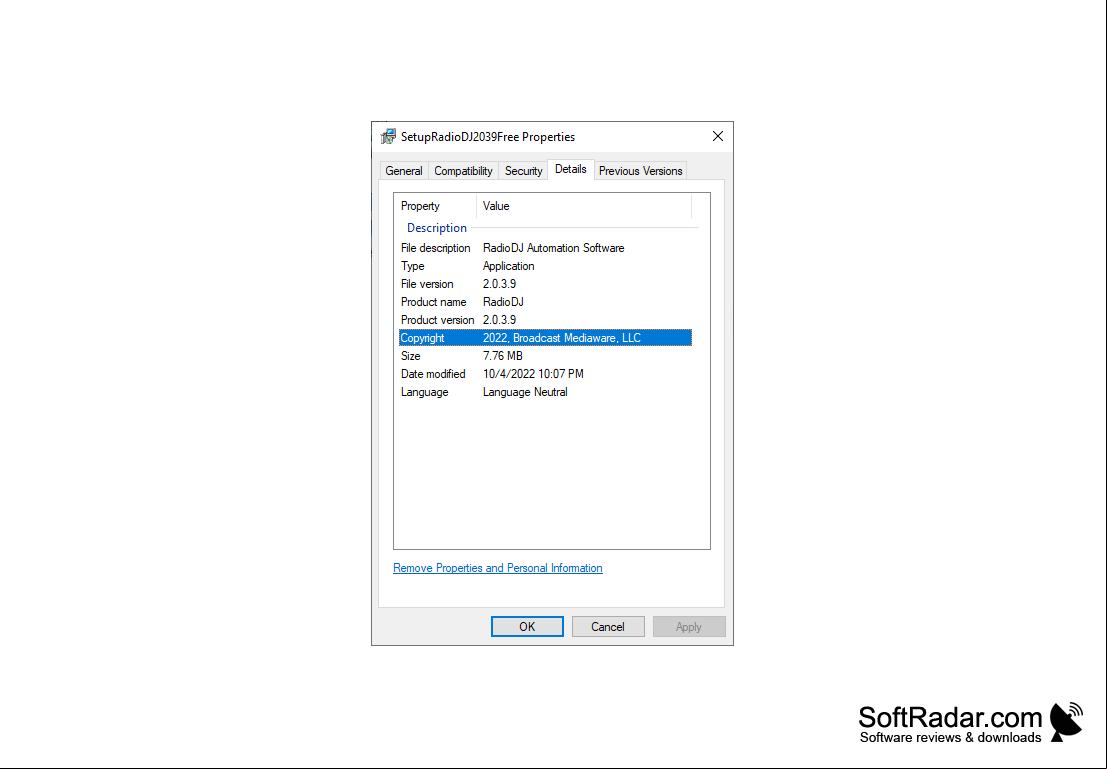
Task: Click the '2022, Broadcast Mediaware, LLC' value
Action: 562,338
